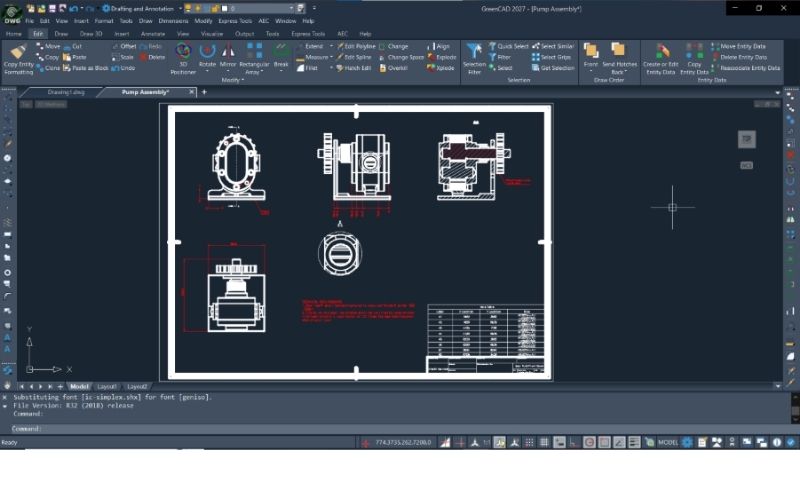Toggle the blue checkmark status icon
This screenshot has height=500, width=800.
791,442
